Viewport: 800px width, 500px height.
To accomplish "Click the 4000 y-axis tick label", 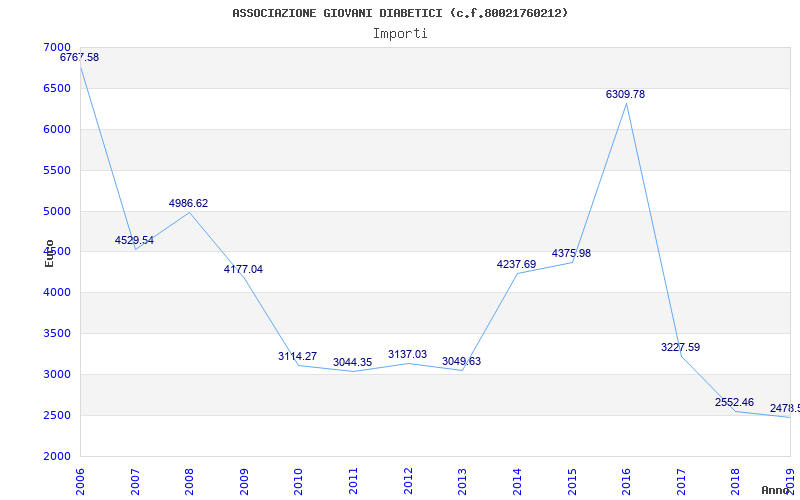I will (x=57, y=293).
